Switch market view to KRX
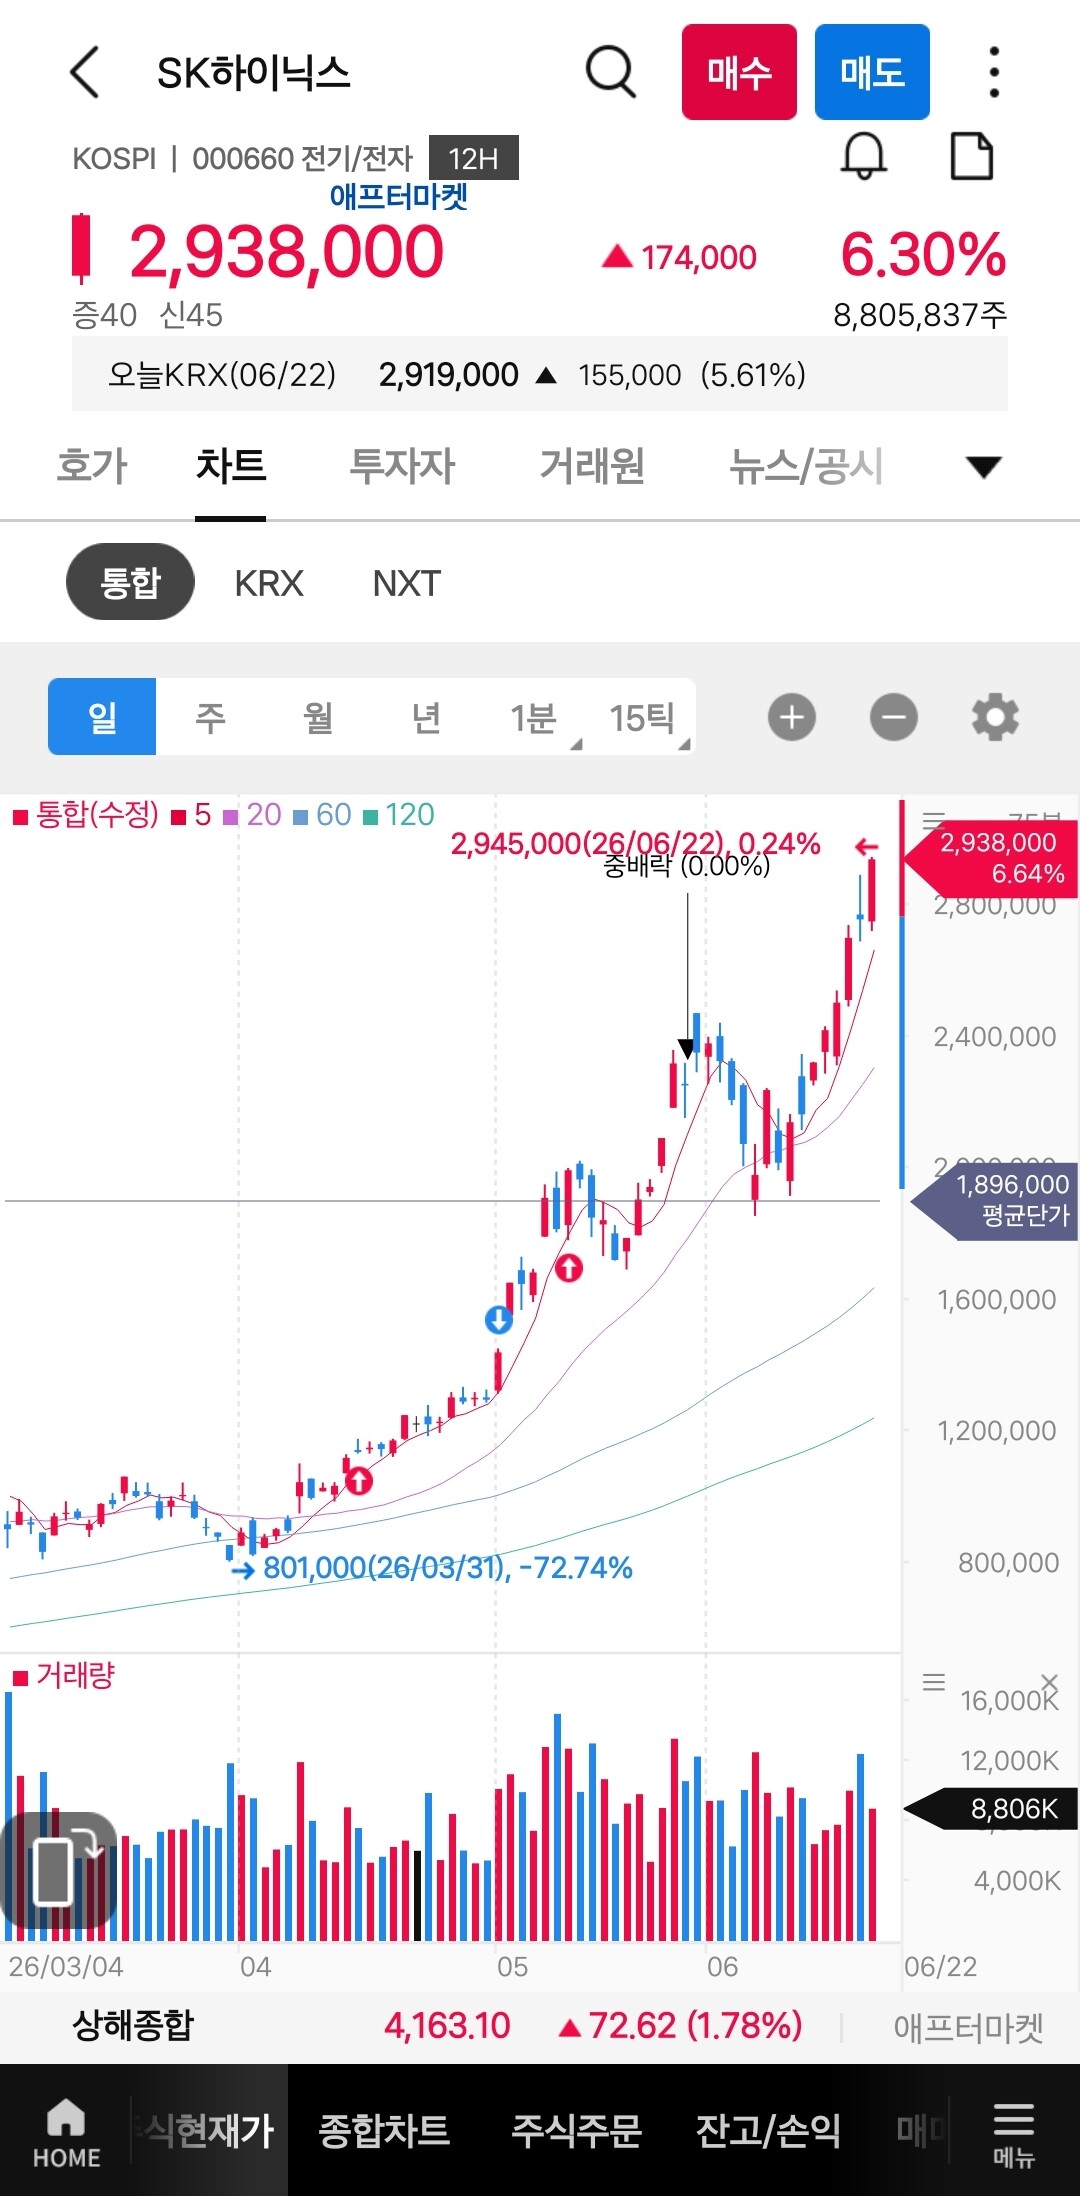The height and width of the screenshot is (2196, 1080). pyautogui.click(x=269, y=583)
